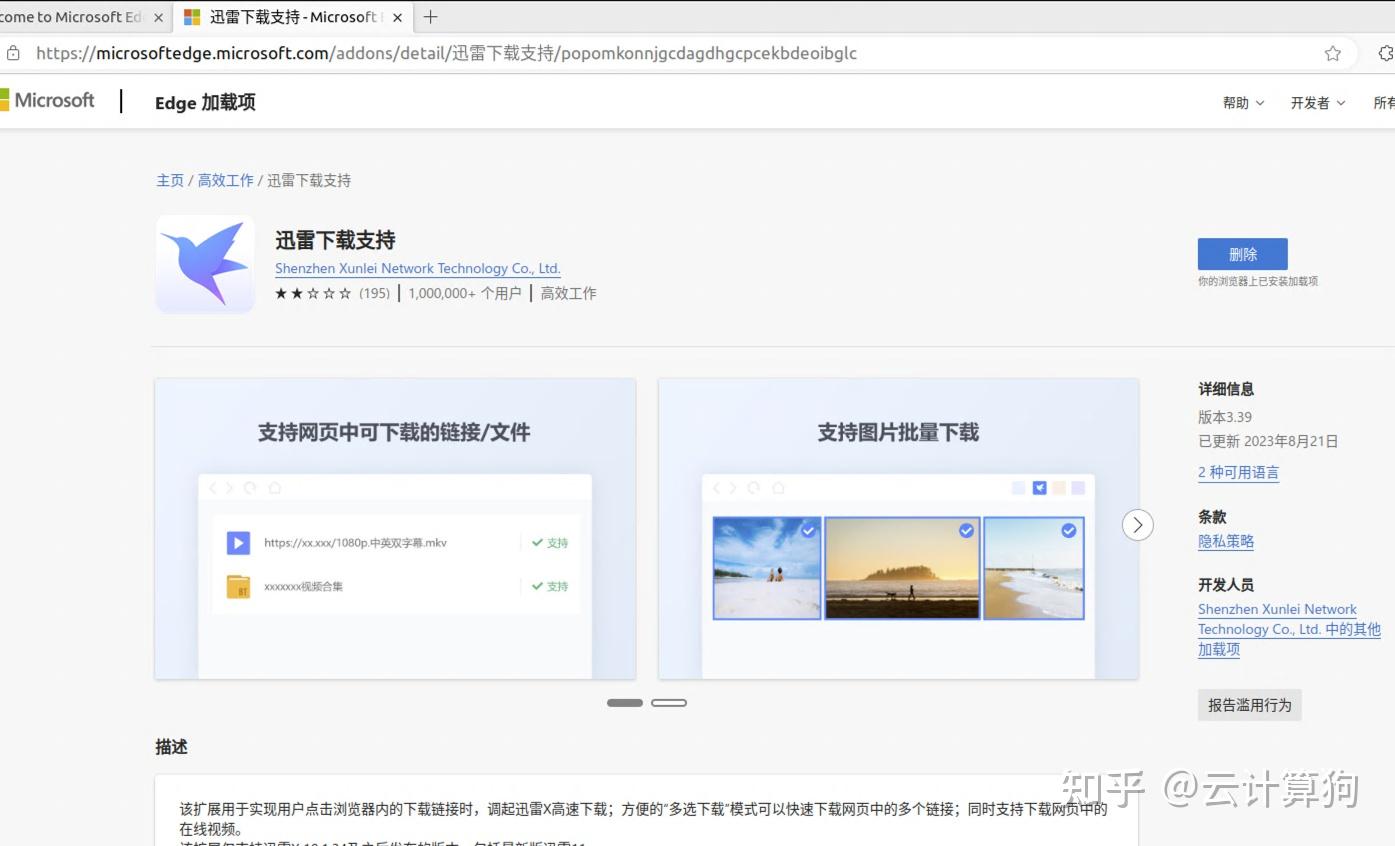The height and width of the screenshot is (846, 1395).
Task: Show next screenshot with arrow button
Action: click(x=1137, y=525)
